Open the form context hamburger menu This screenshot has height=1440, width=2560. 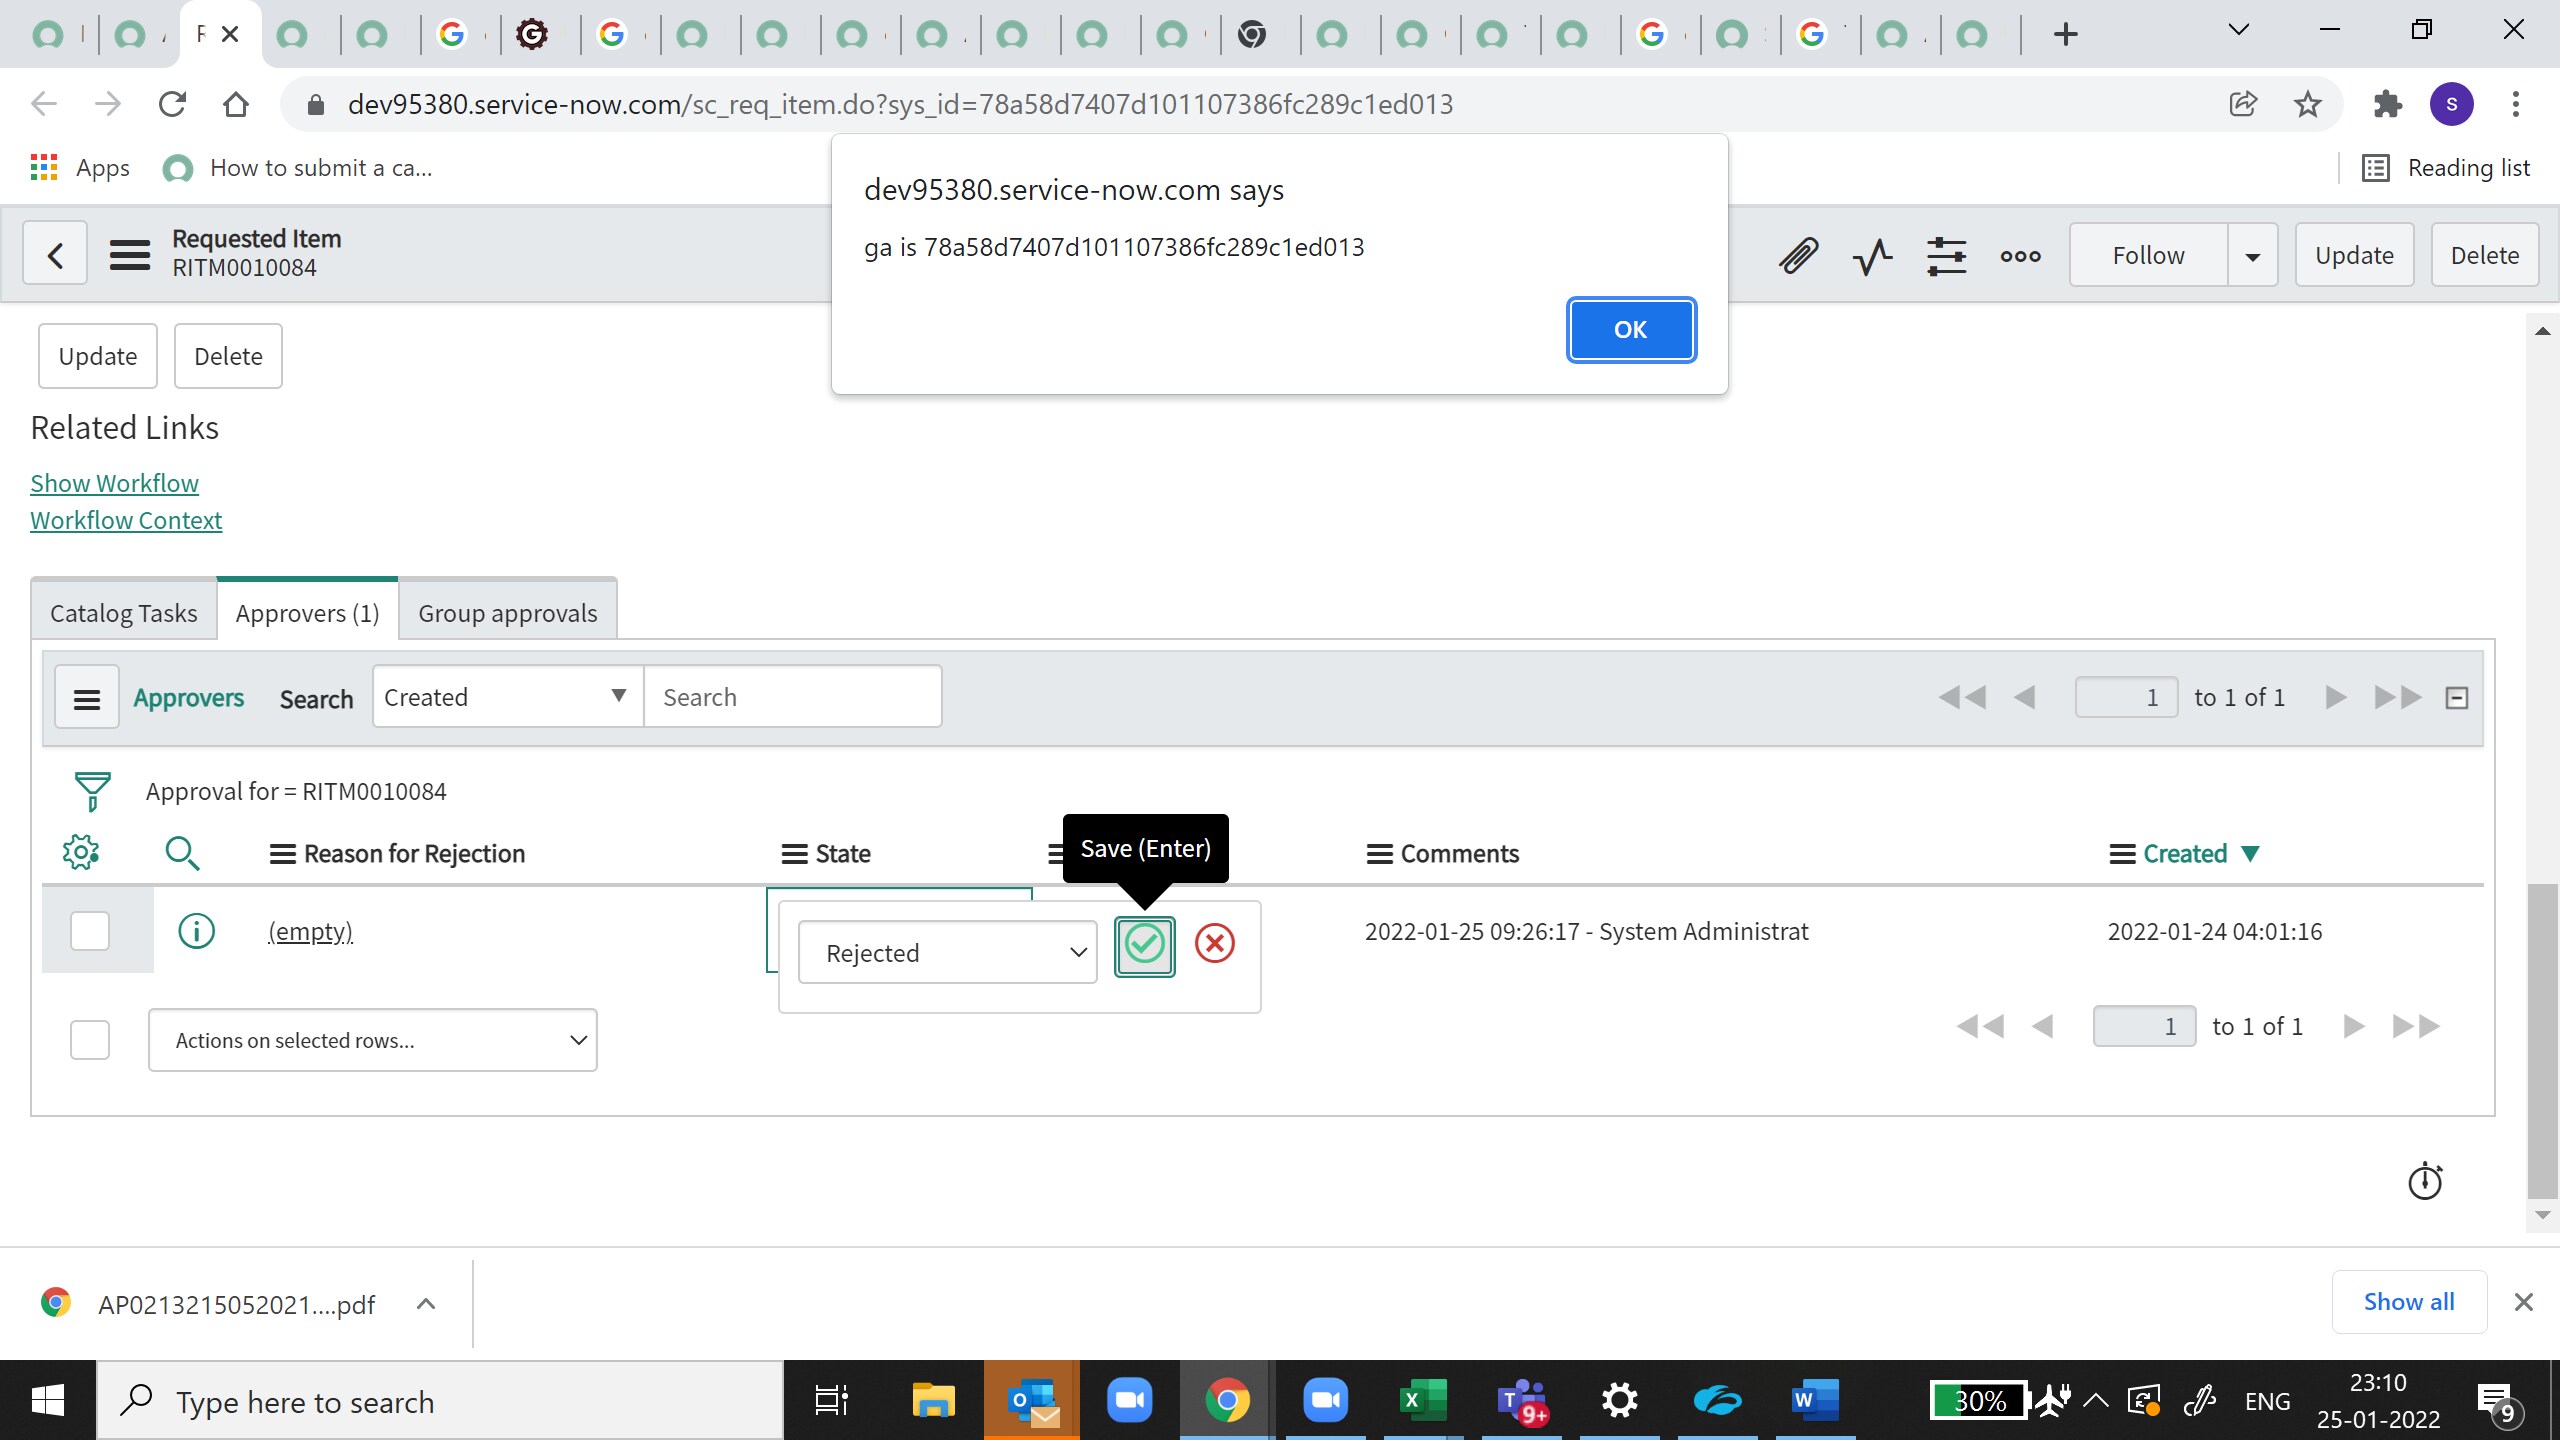coord(130,255)
